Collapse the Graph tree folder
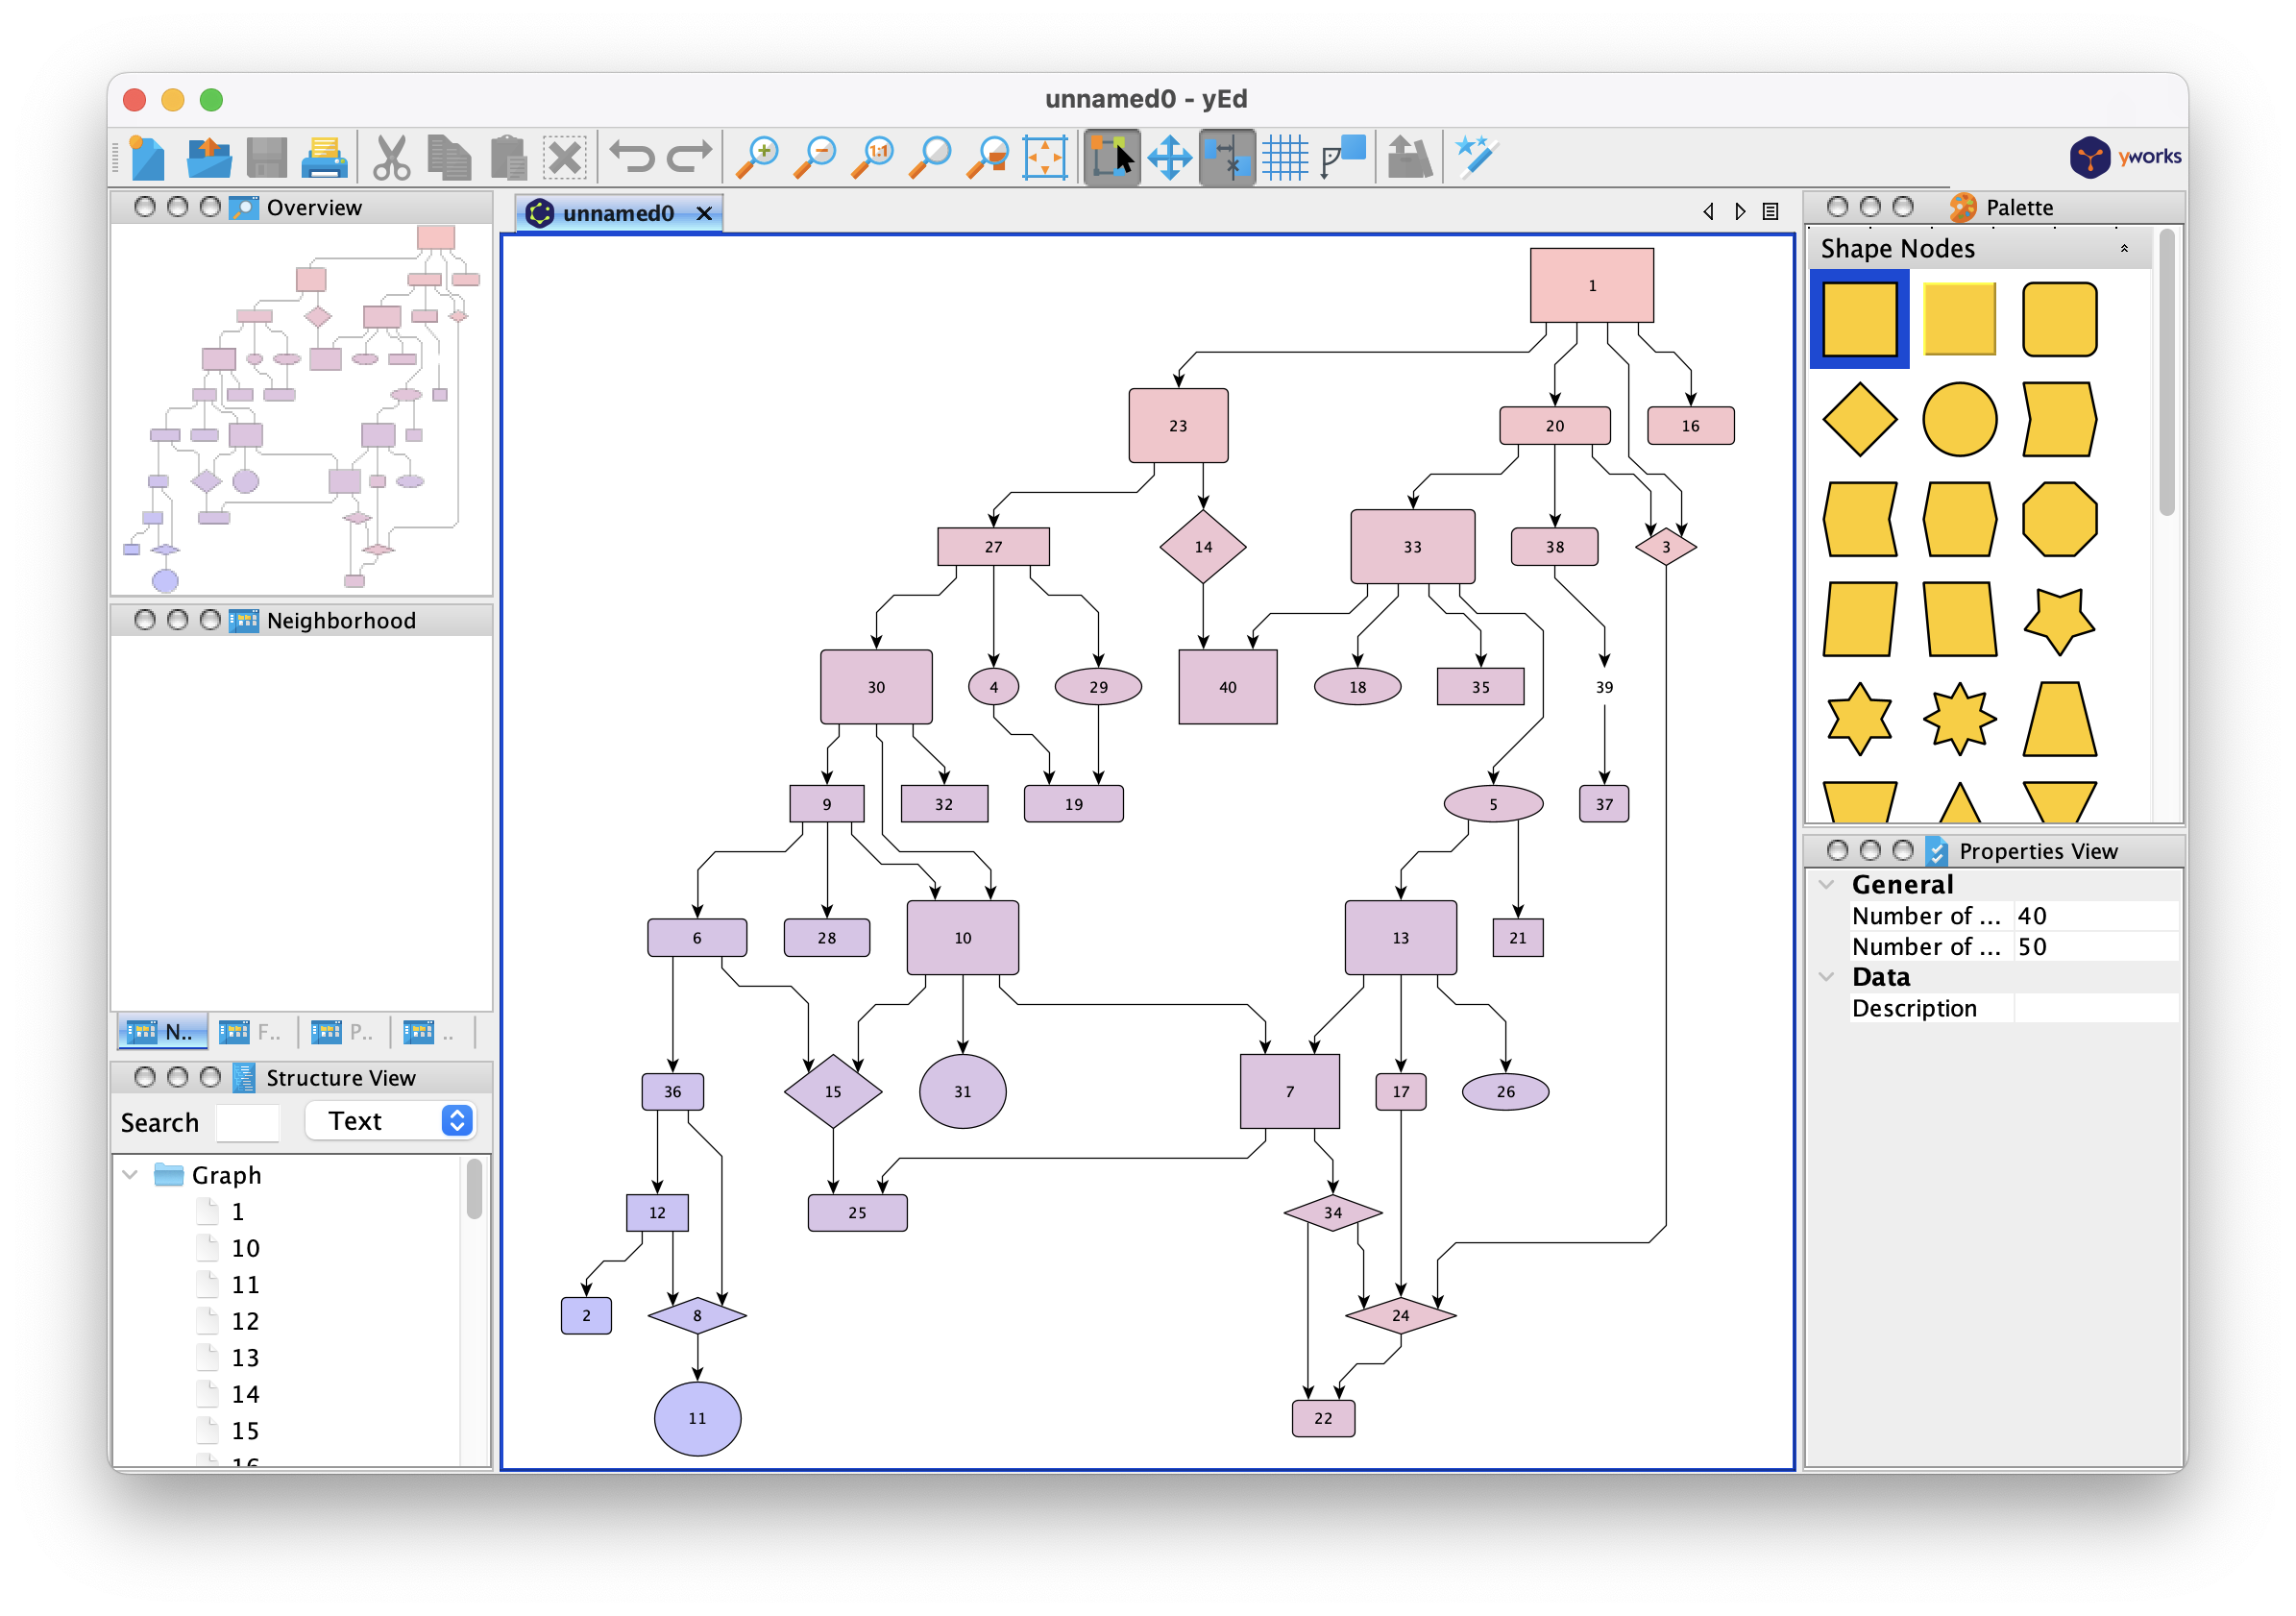The image size is (2296, 1616). [130, 1175]
